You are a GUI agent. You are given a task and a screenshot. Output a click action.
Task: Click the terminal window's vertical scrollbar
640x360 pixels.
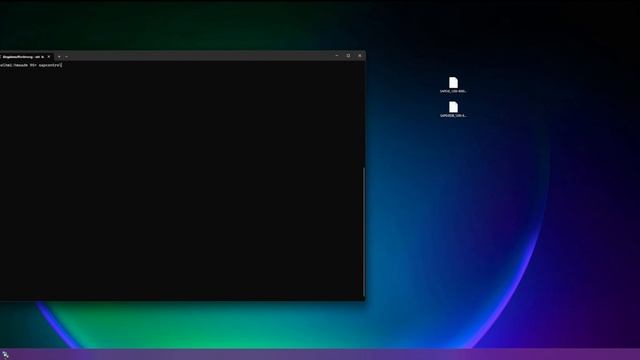364,232
